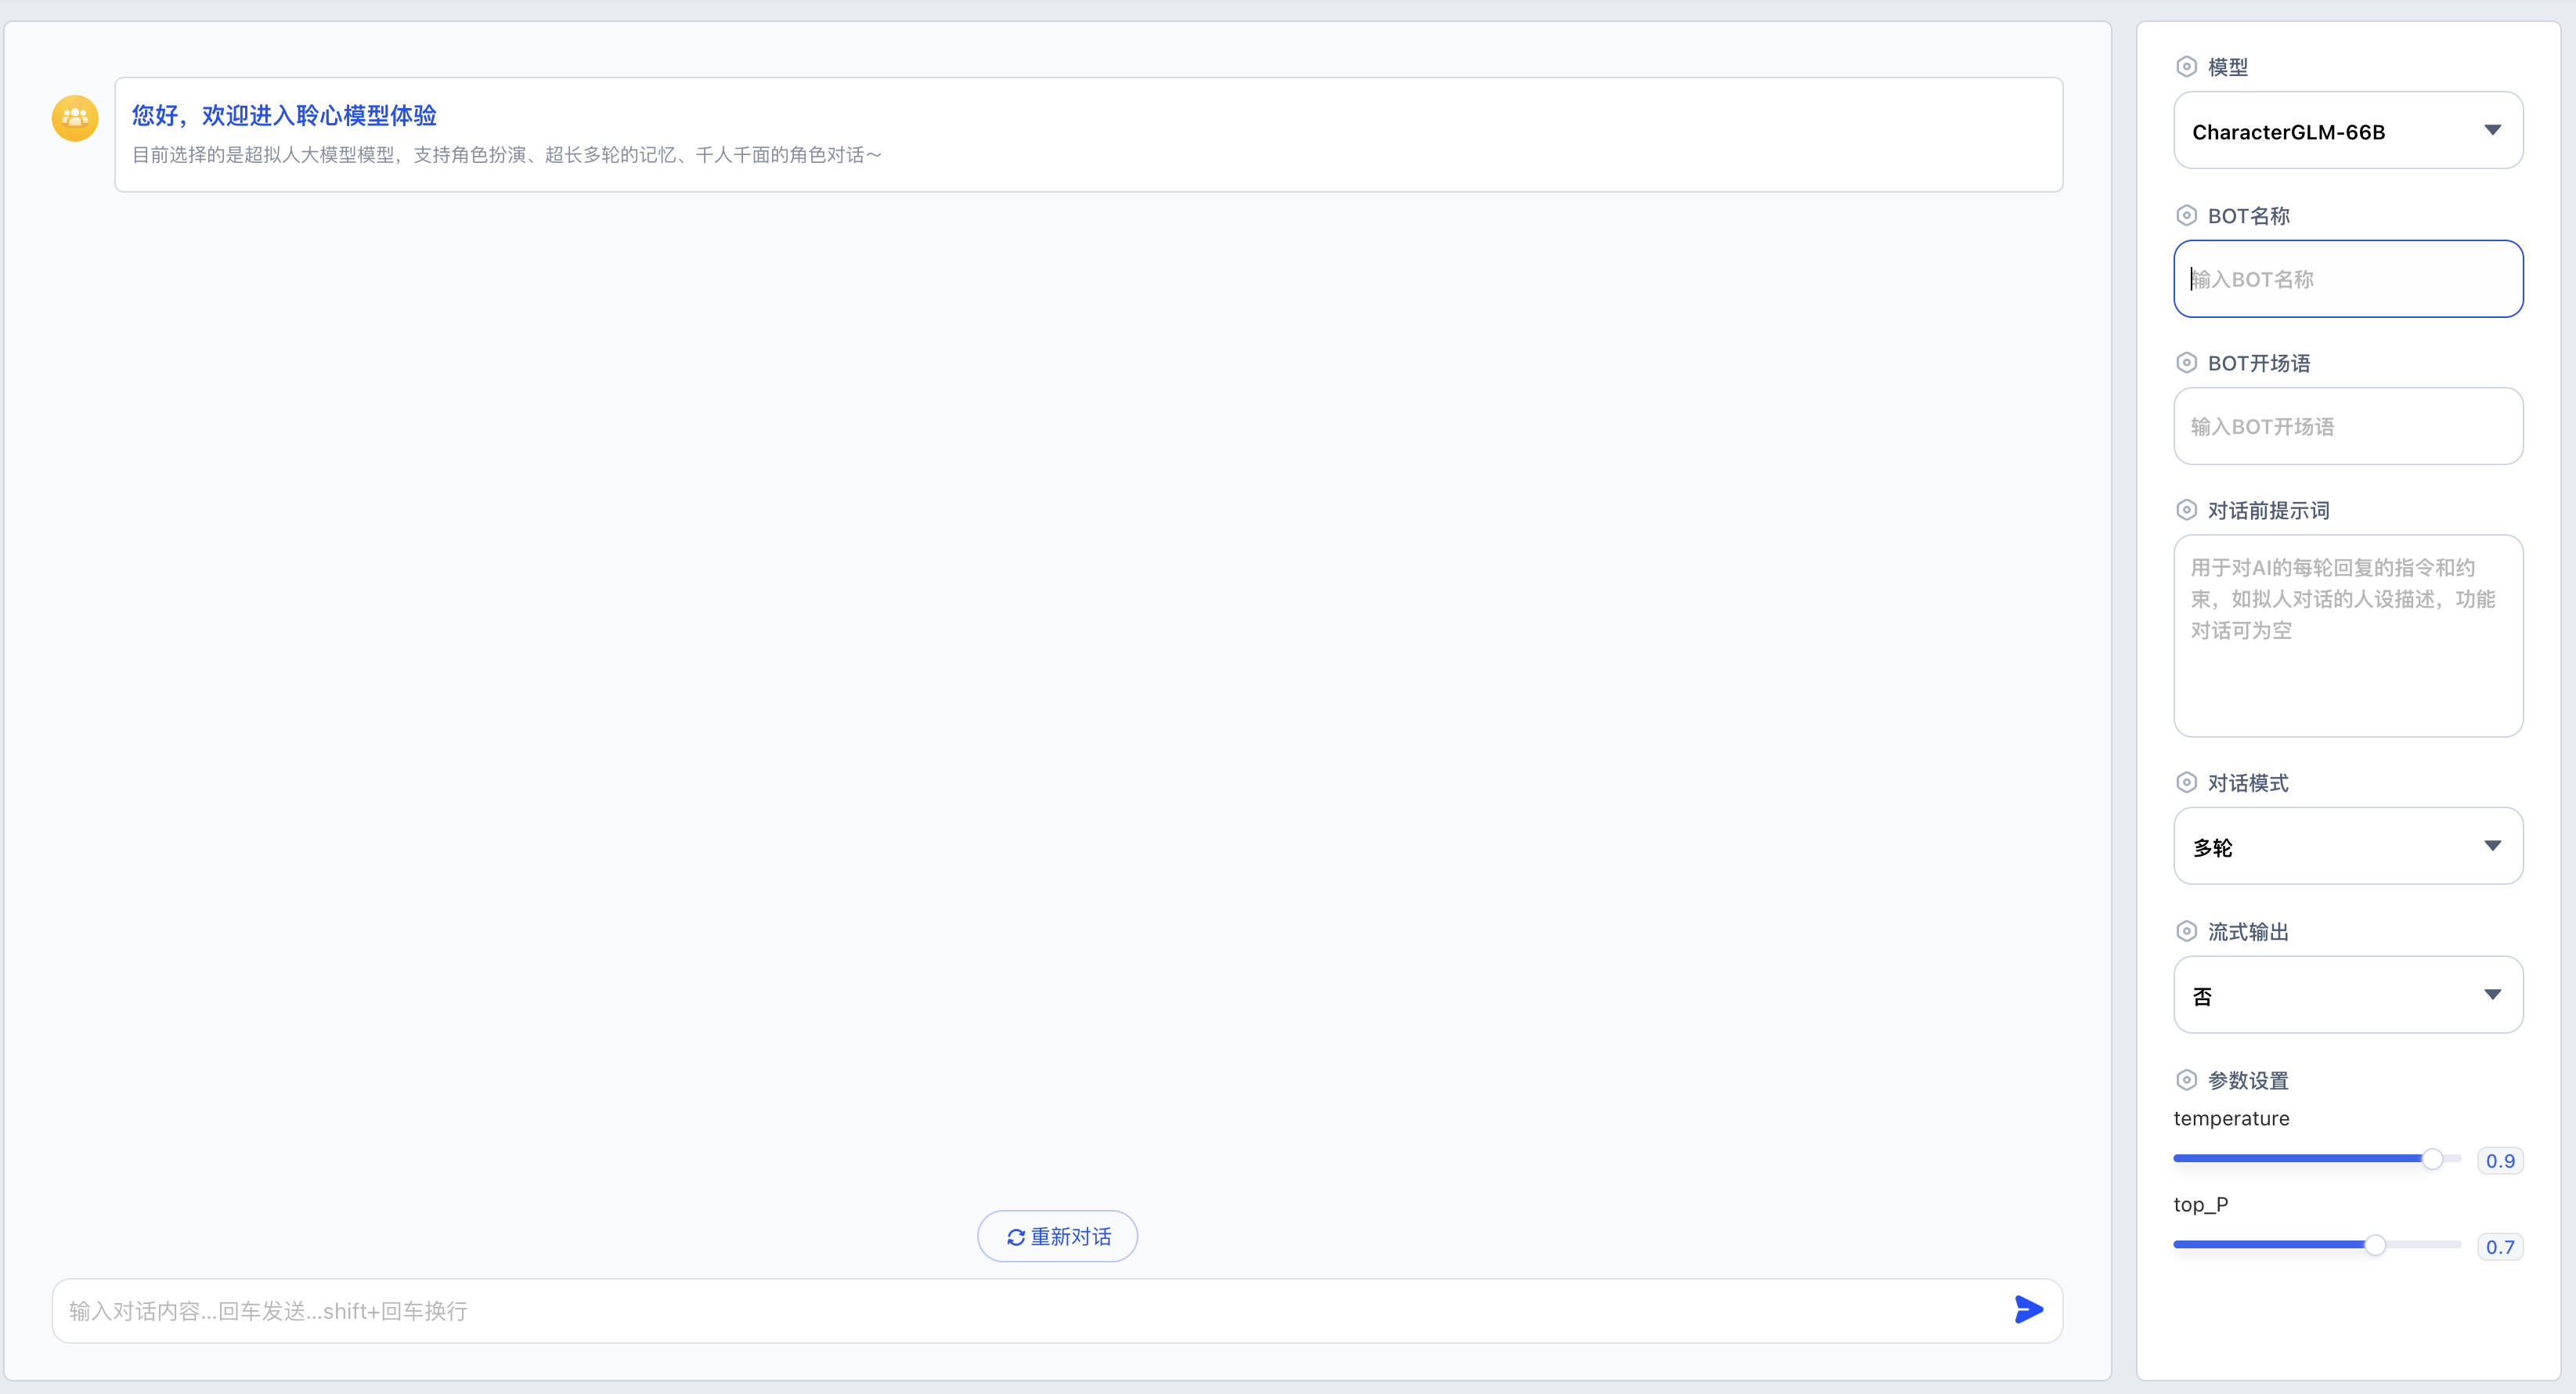Click the hexagon icon beside BOT开场语
This screenshot has width=2576, height=1394.
pyautogui.click(x=2186, y=363)
